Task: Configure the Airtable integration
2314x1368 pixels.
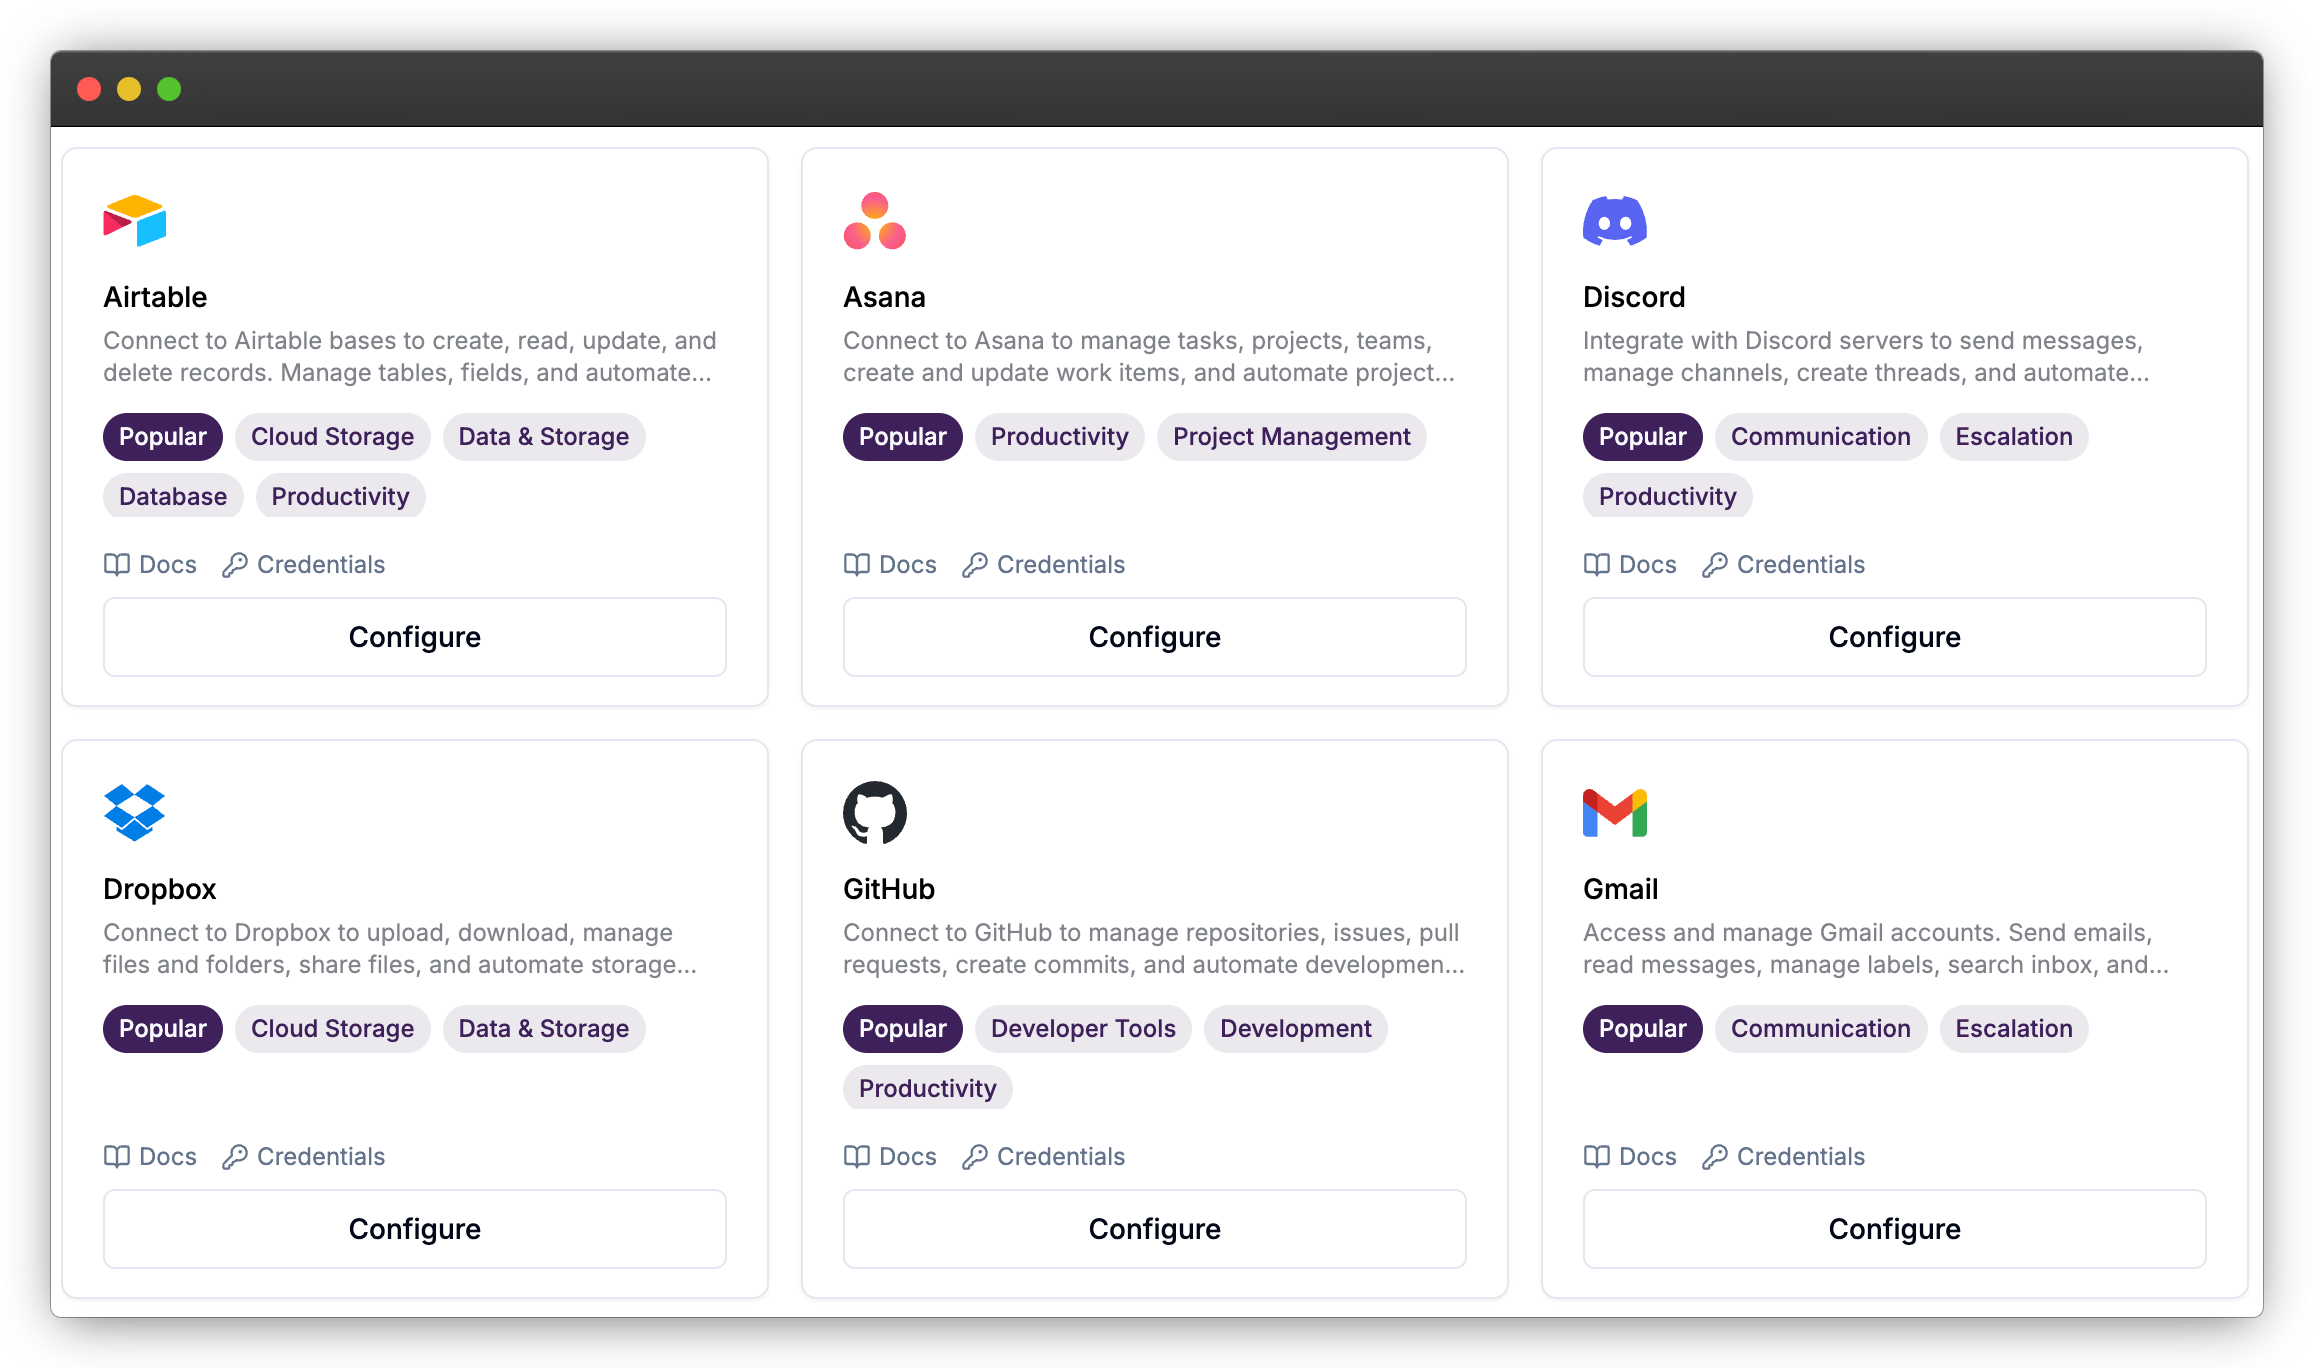Action: point(415,637)
